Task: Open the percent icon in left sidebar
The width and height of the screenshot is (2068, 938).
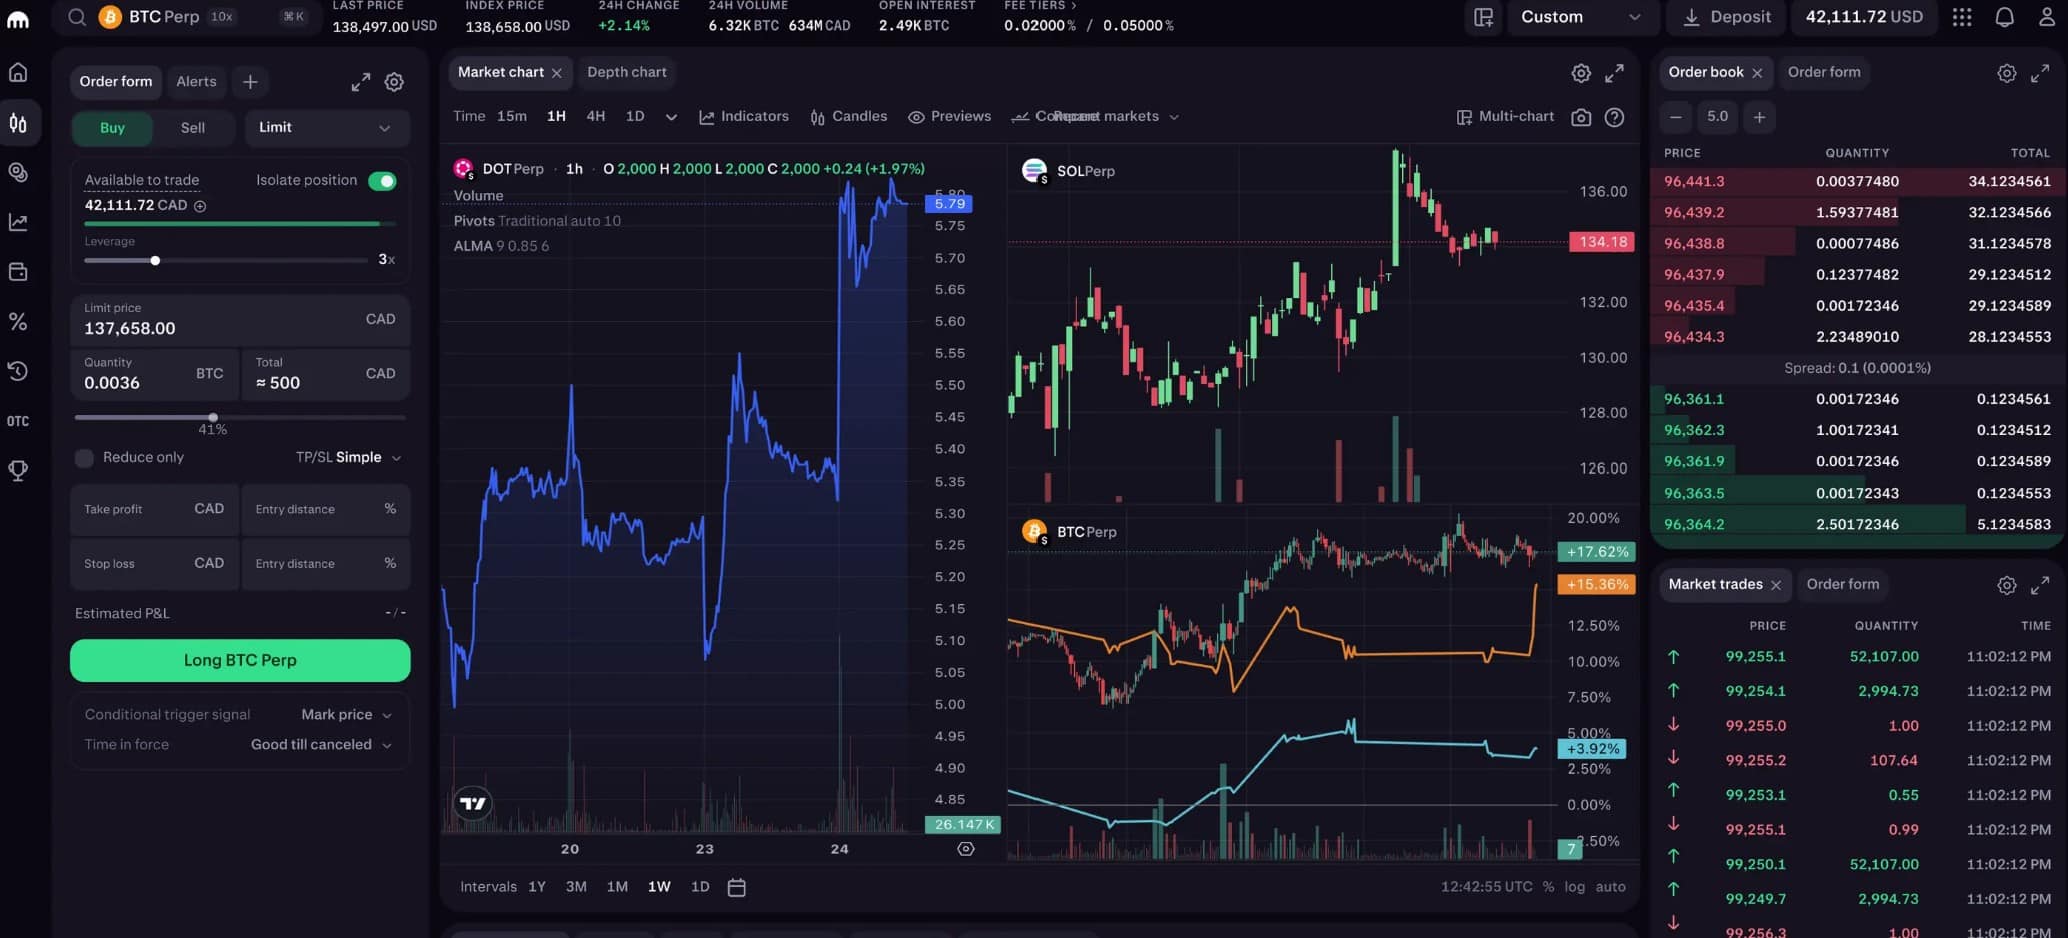Action: click(x=18, y=321)
